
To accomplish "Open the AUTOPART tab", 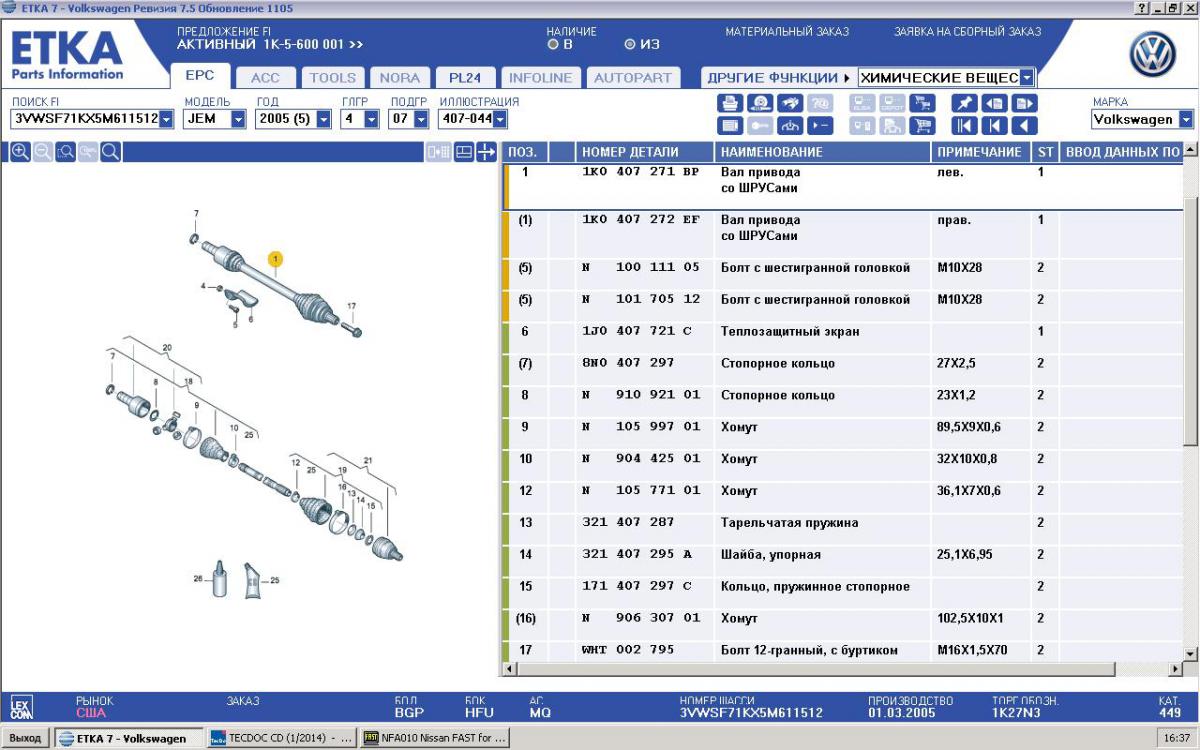I will coord(633,77).
